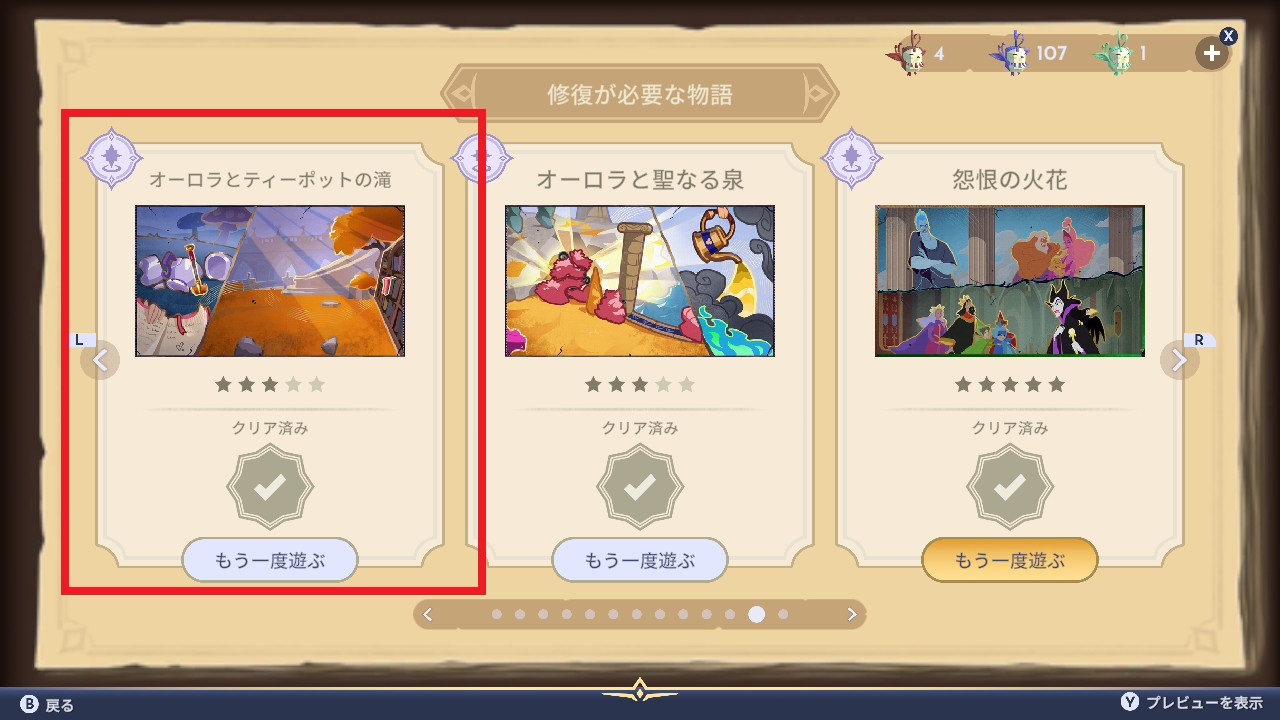Image resolution: width=1280 pixels, height=720 pixels.
Task: Open the plus button to add currency
Action: coord(1212,54)
